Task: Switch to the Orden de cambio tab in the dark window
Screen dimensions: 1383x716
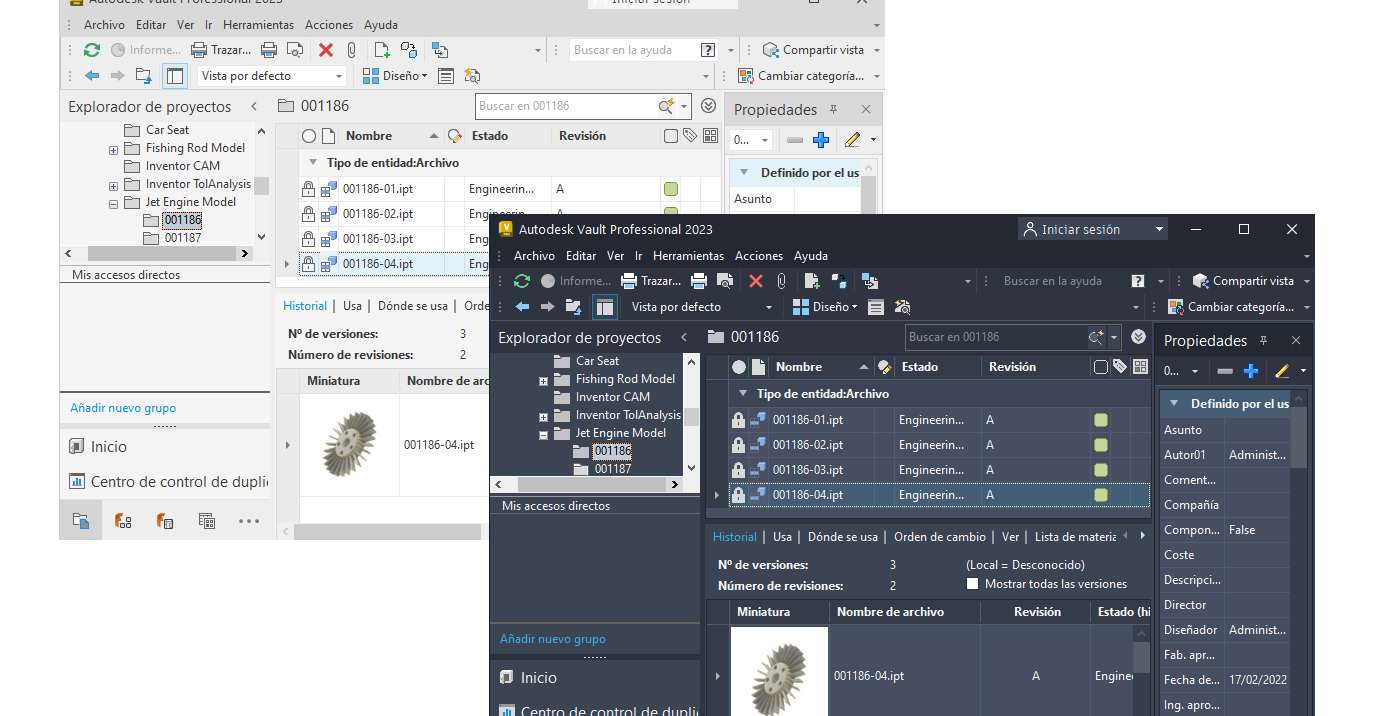Action: (939, 537)
